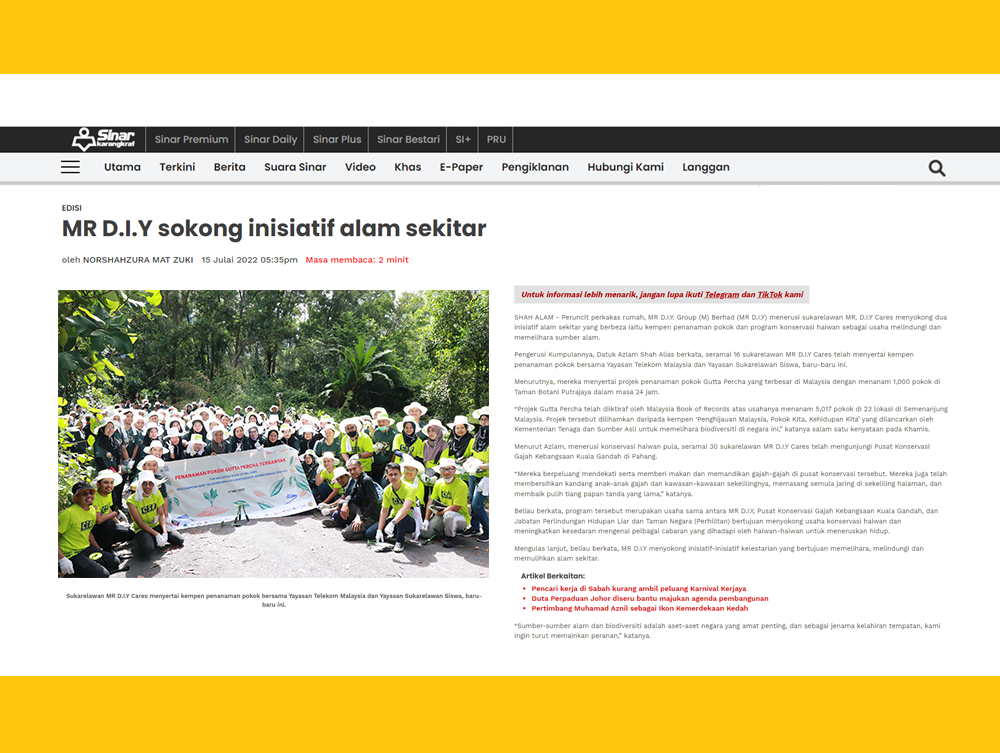
Task: Open article Pertimbang Muhamad Aznil
Action: tap(640, 608)
